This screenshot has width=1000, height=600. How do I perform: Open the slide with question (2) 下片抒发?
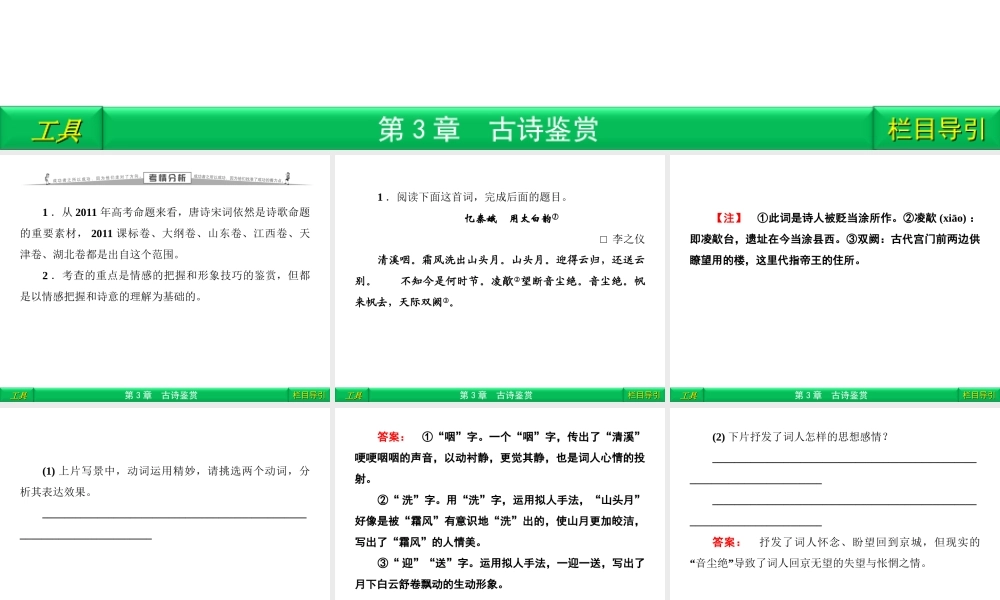tap(835, 504)
